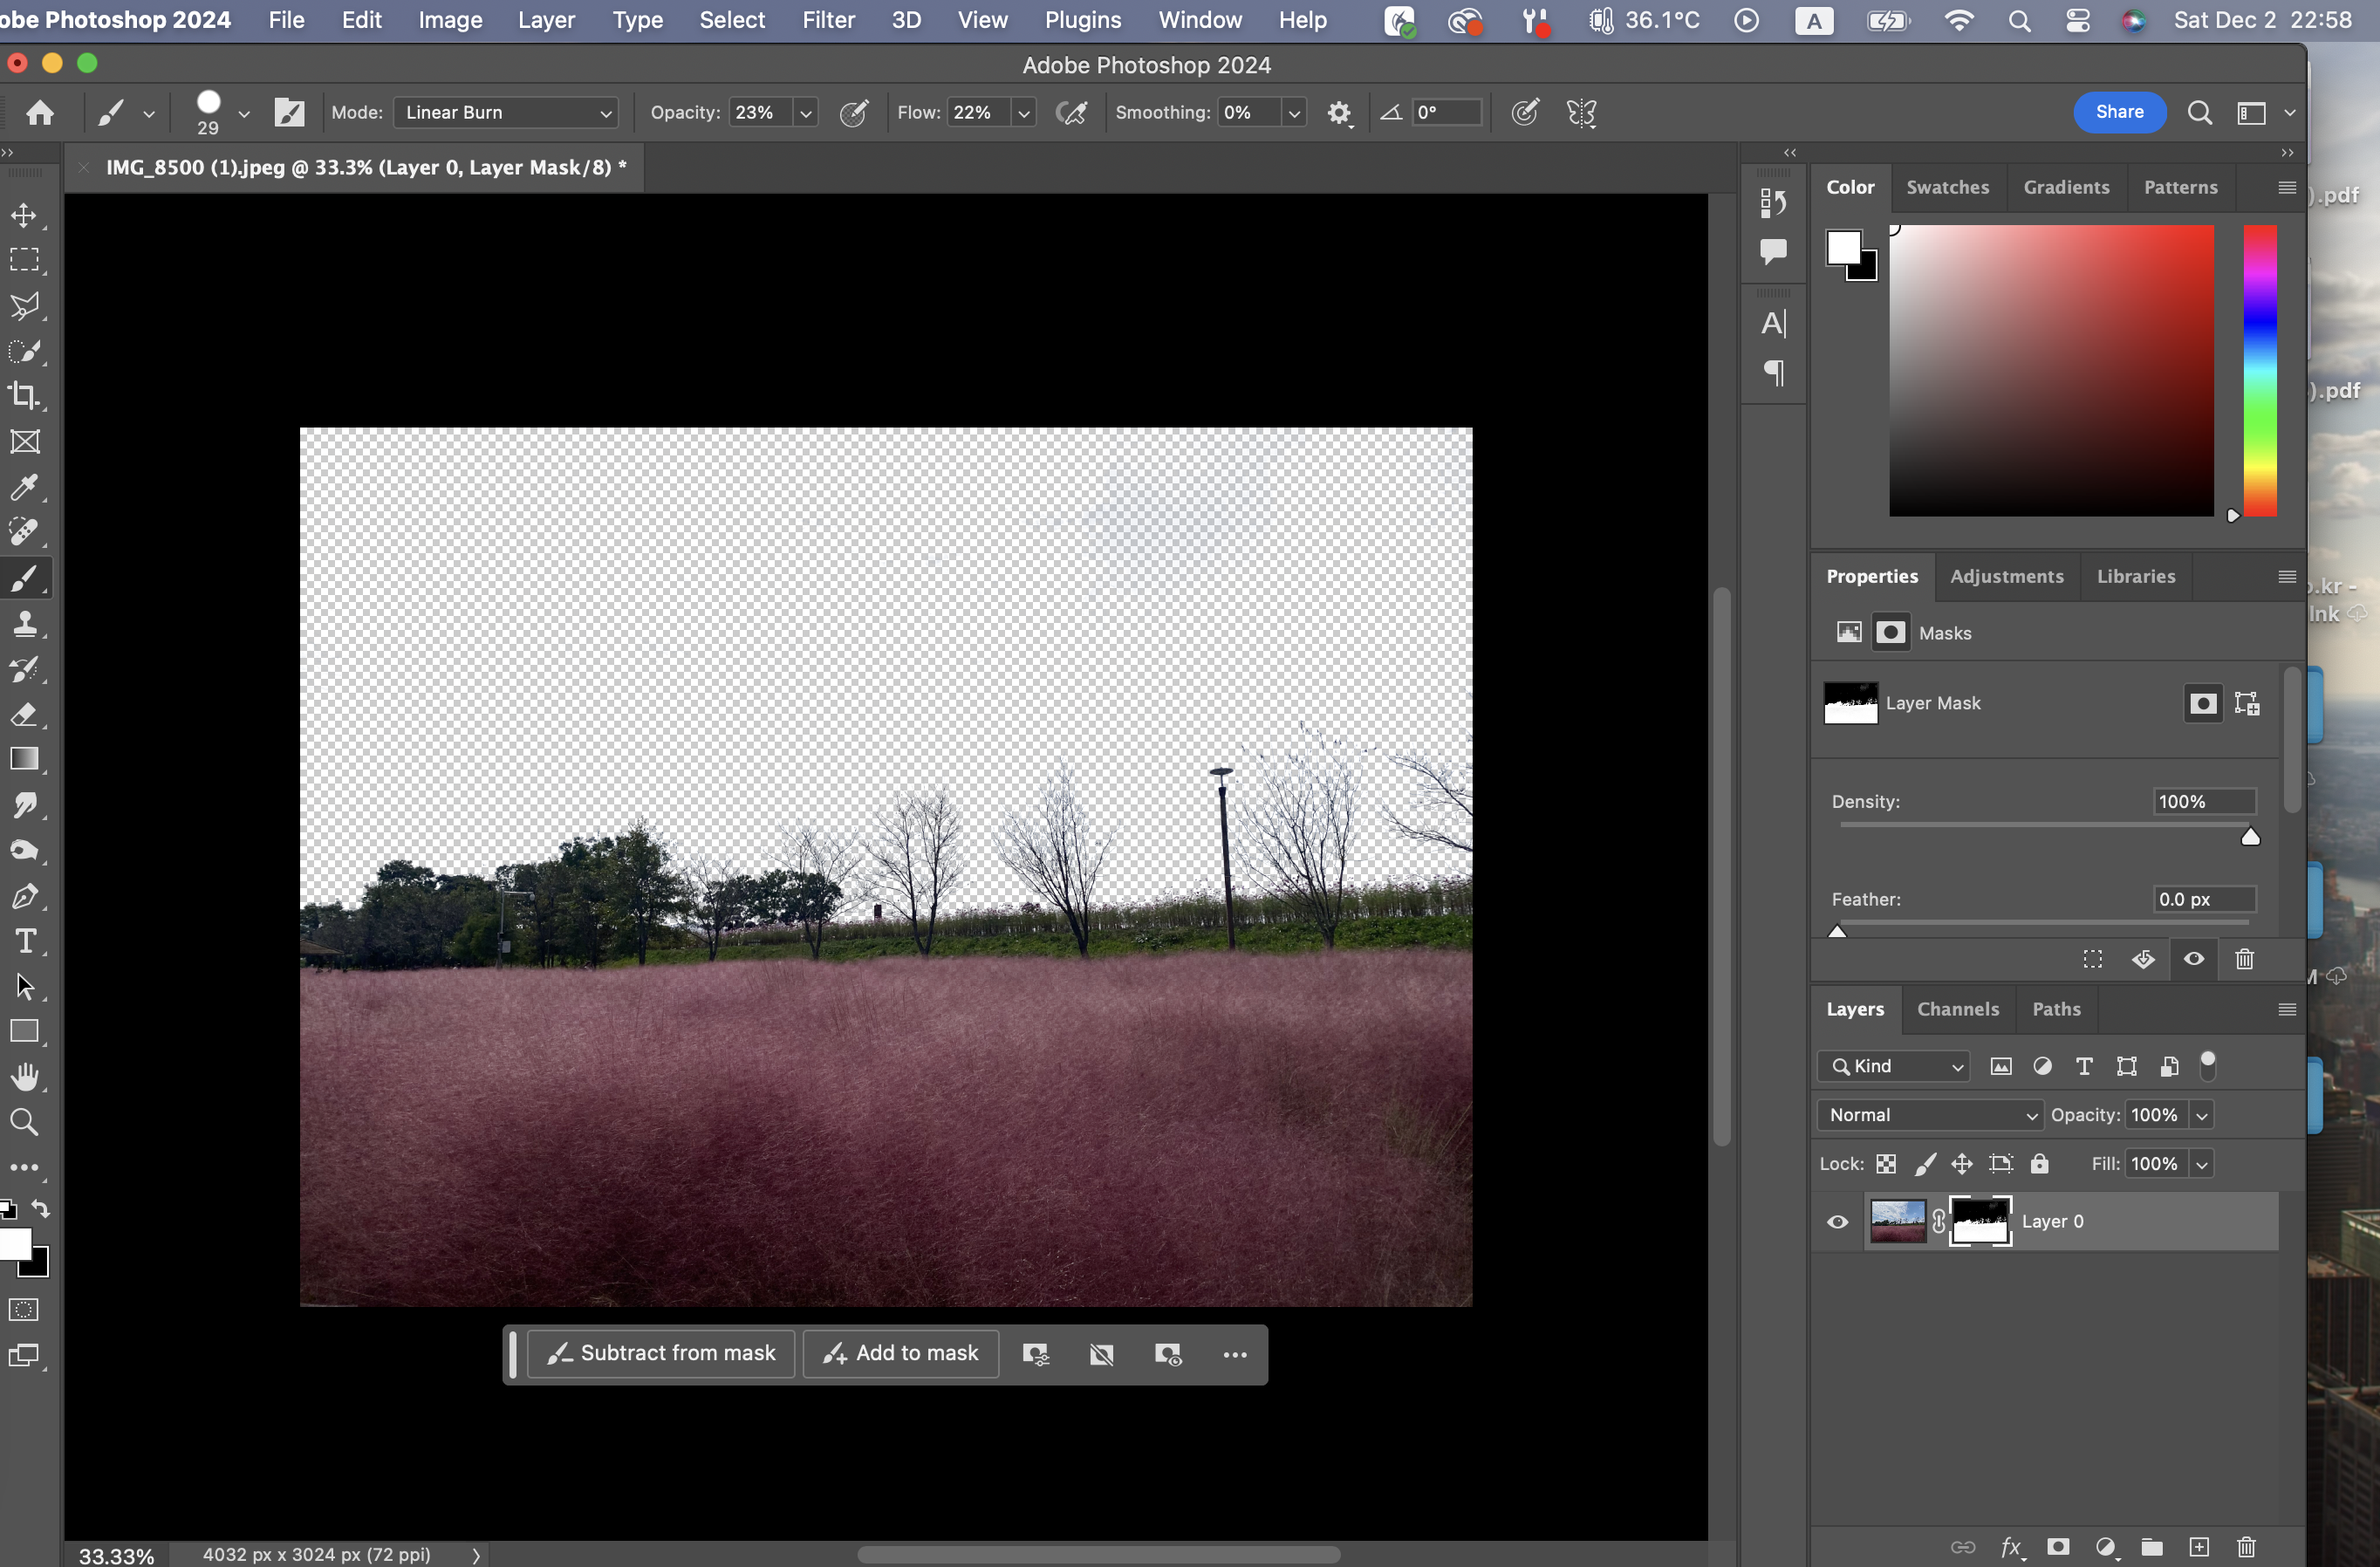Open the Mode Linear Burn dropdown
Image resolution: width=2380 pixels, height=1567 pixels.
(x=506, y=113)
